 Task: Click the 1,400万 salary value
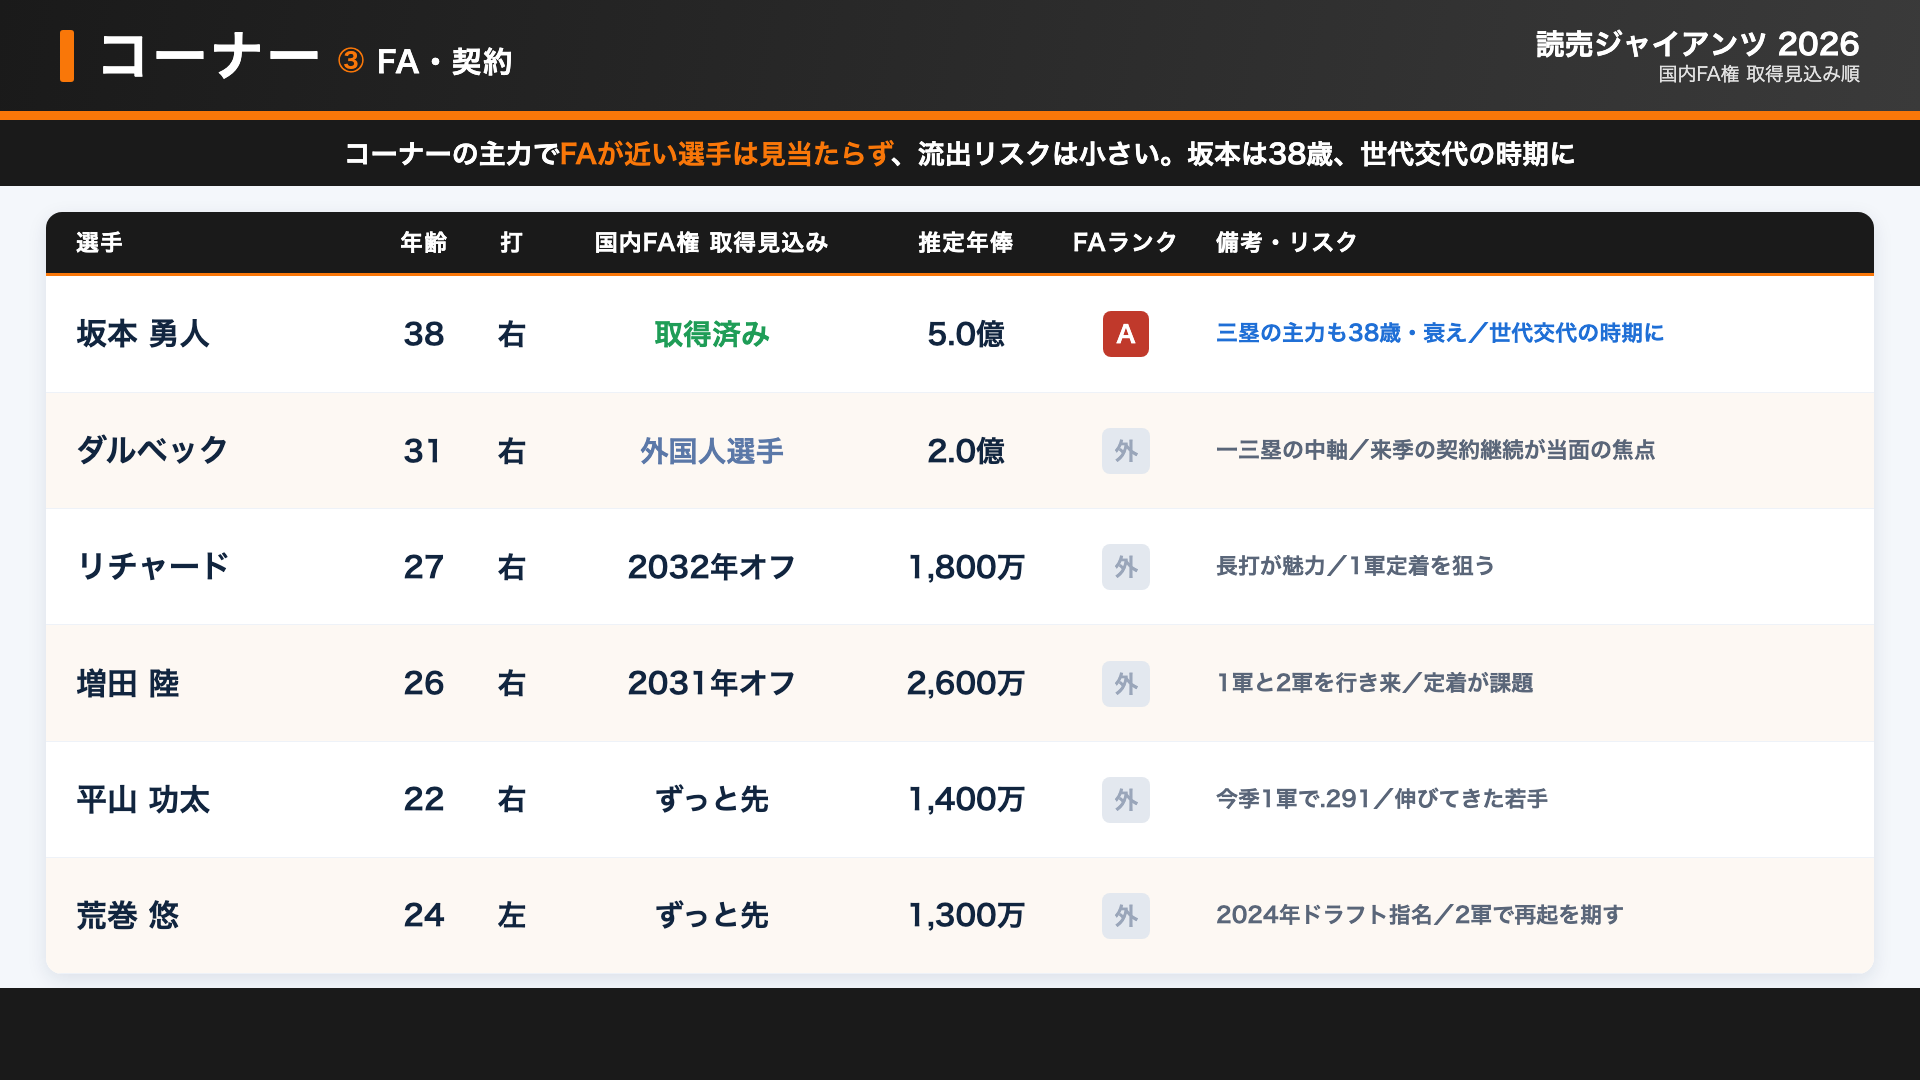click(x=966, y=800)
